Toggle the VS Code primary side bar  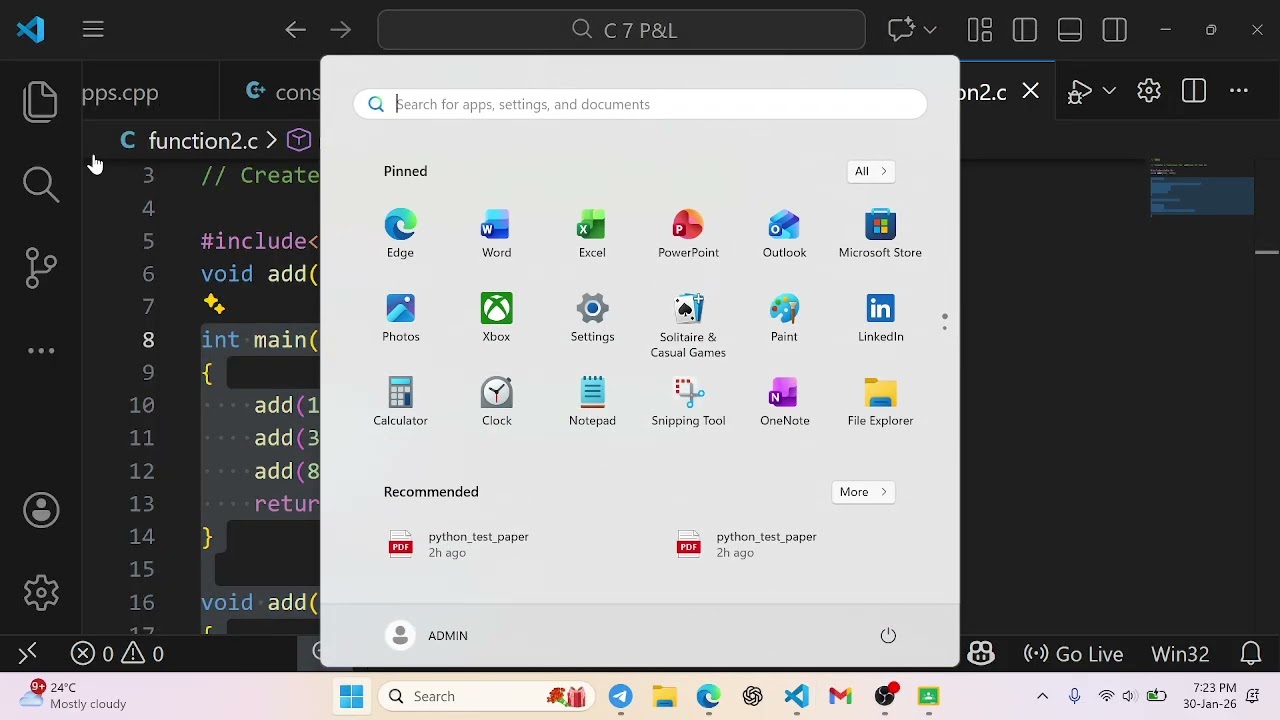[1025, 30]
